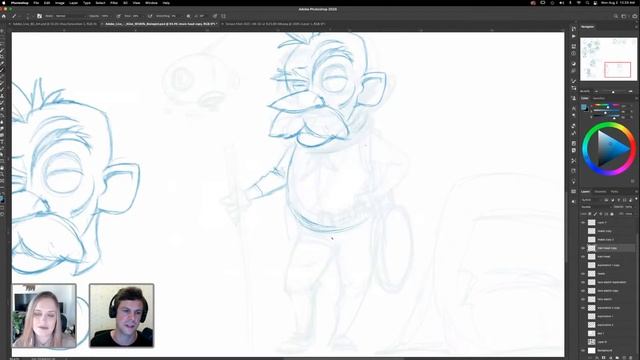Toggle lock transparent pixels

pyautogui.click(x=589, y=214)
